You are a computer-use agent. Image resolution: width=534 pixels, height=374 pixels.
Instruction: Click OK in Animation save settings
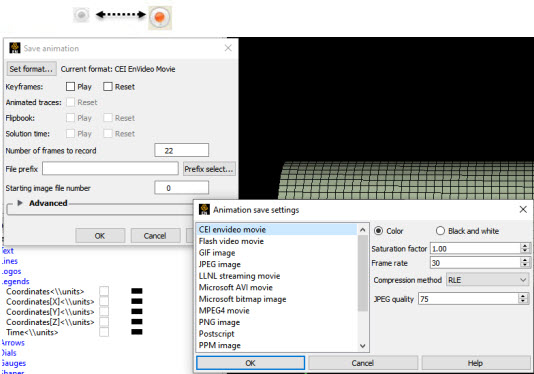pos(250,363)
